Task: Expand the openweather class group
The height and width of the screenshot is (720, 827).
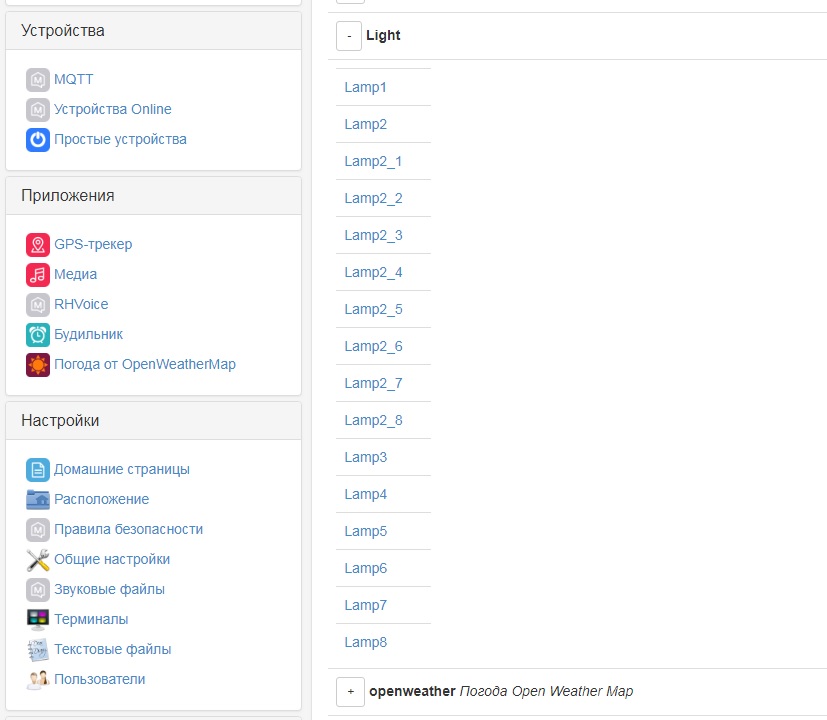Action: [x=350, y=692]
